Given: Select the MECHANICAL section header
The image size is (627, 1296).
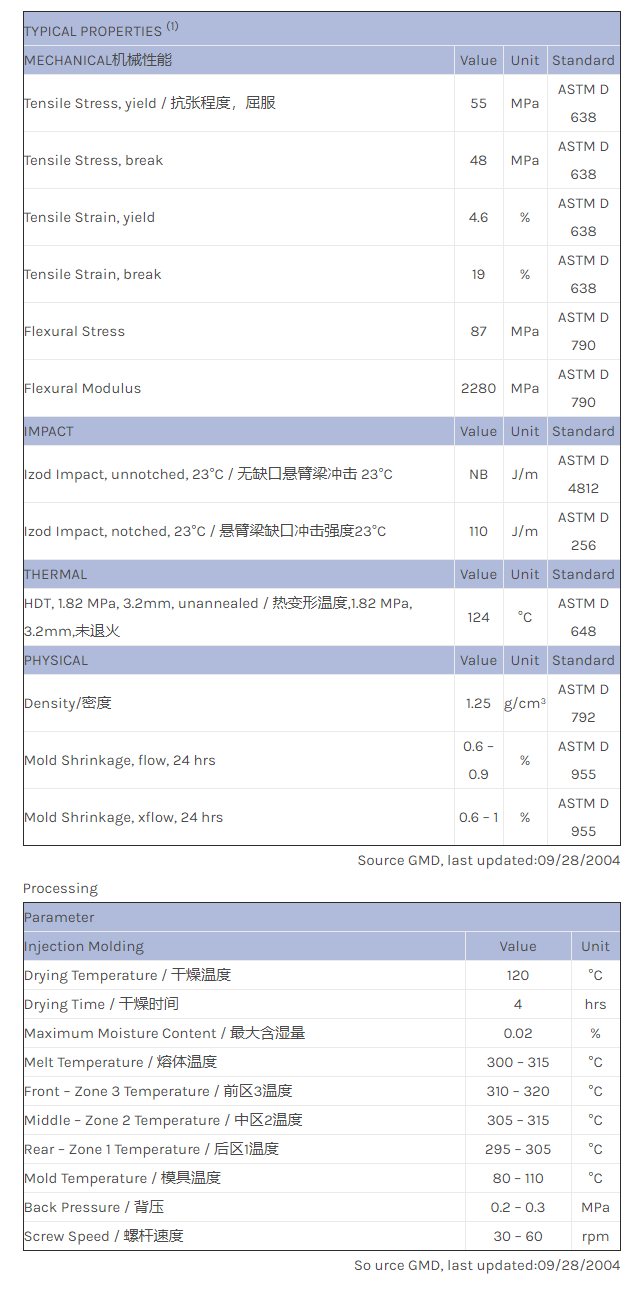Looking at the screenshot, I should point(98,60).
